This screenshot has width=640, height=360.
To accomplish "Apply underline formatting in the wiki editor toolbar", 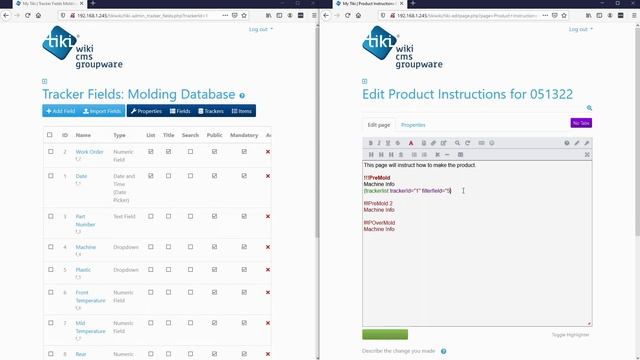I will tap(388, 143).
